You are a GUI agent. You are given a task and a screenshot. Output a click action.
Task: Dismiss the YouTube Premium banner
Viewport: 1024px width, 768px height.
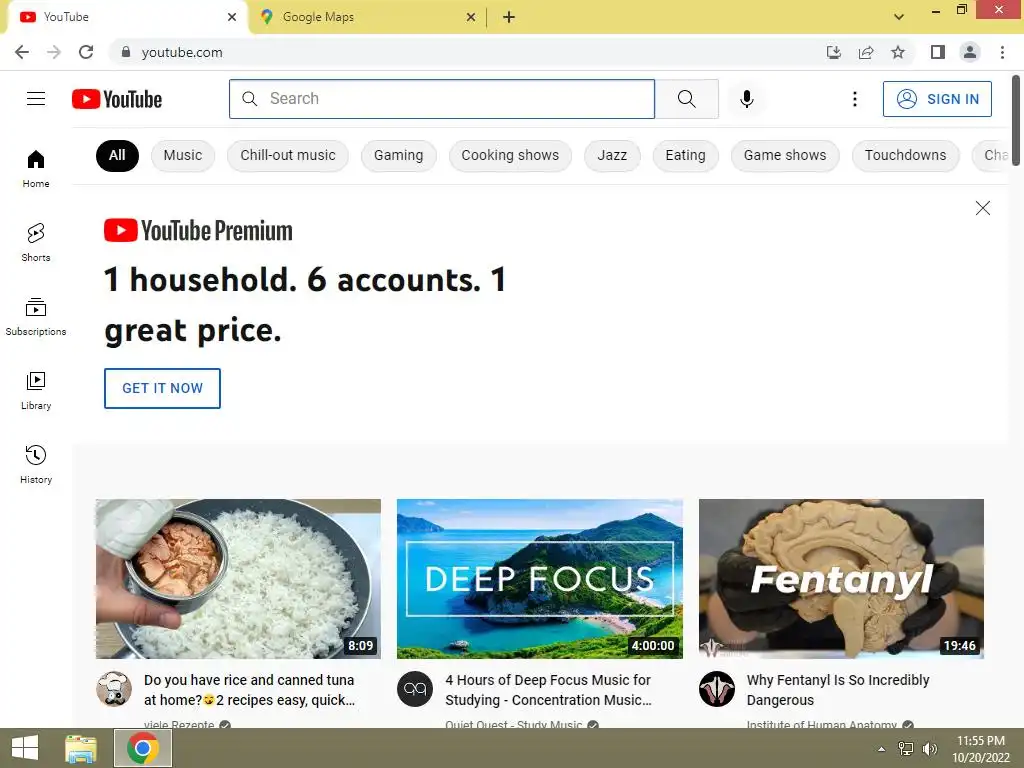982,208
